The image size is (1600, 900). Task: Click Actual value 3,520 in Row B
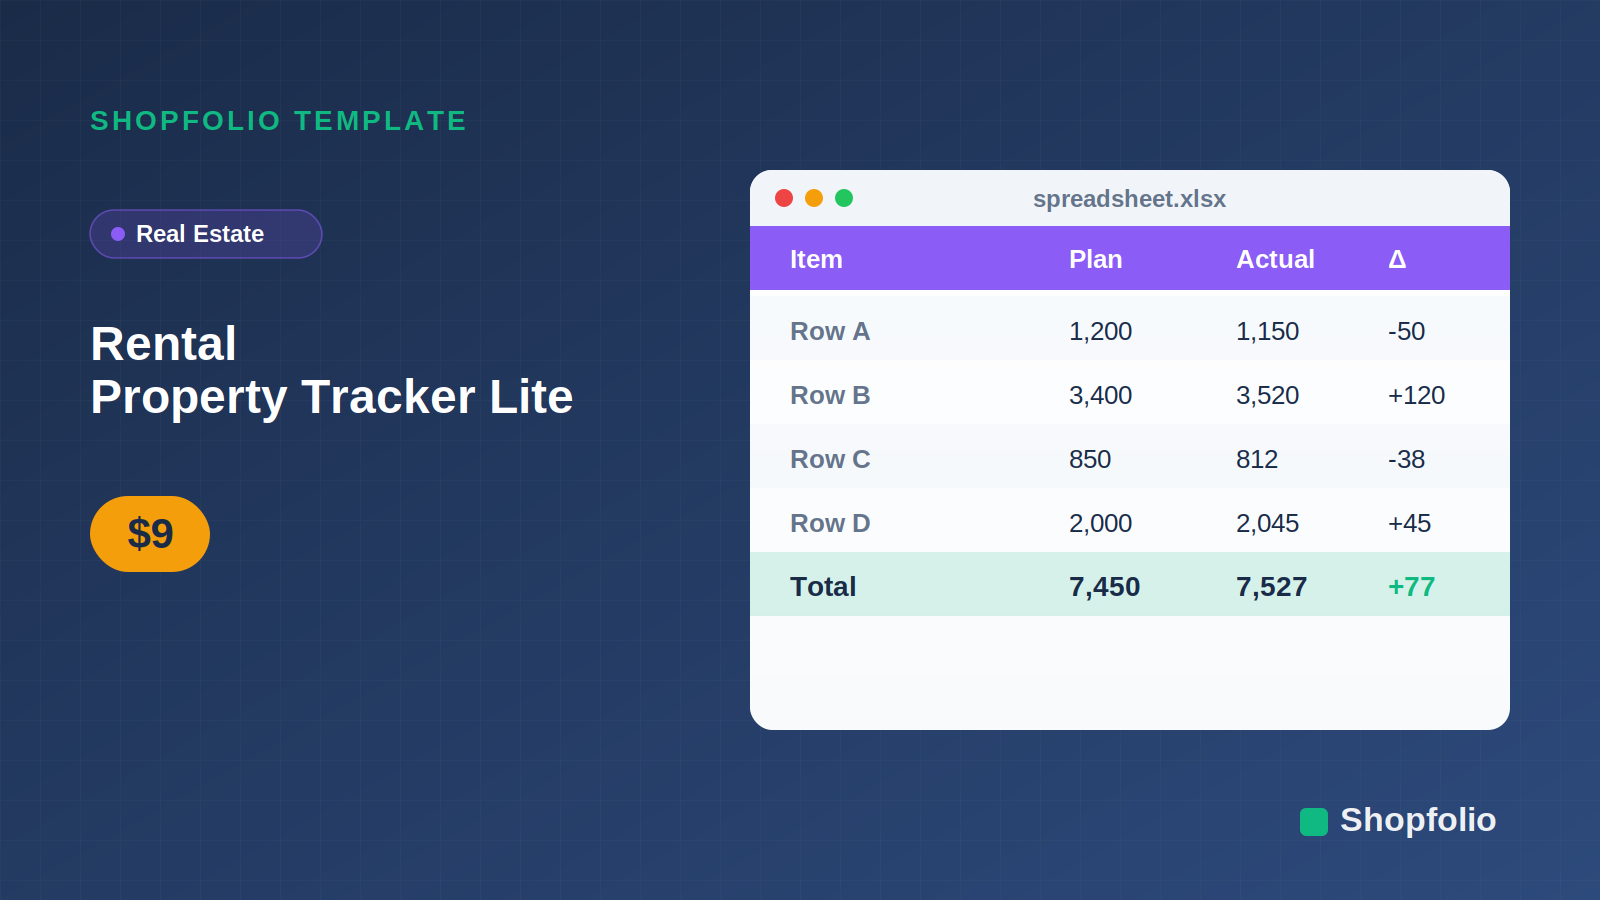[1267, 395]
